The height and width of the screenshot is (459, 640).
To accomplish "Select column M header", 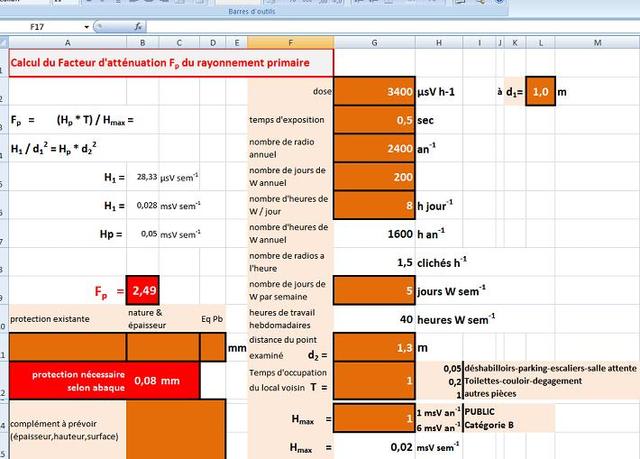I will click(x=597, y=42).
